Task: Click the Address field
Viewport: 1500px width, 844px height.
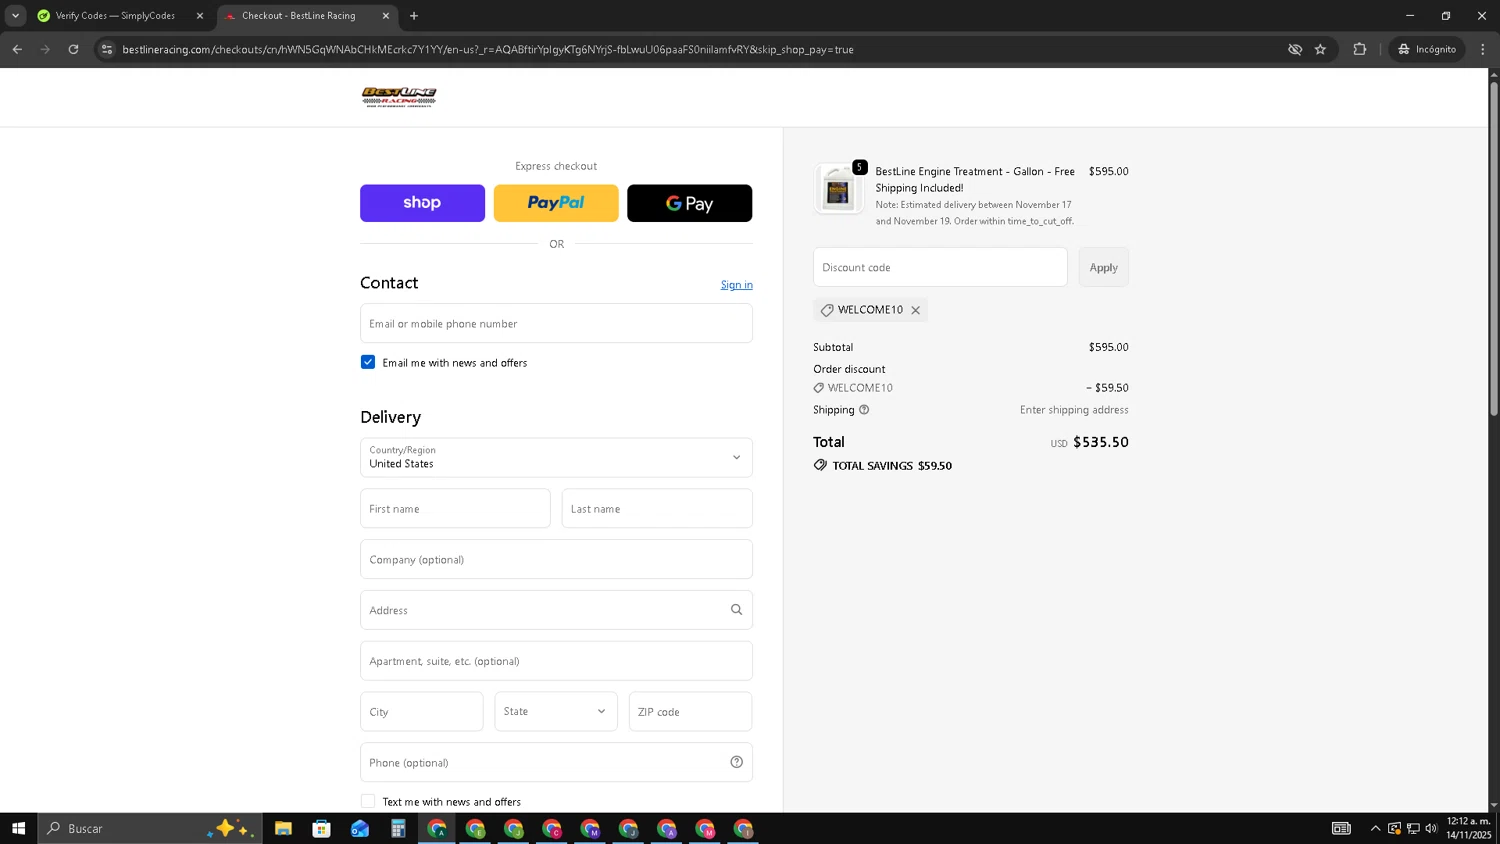Action: coord(556,610)
